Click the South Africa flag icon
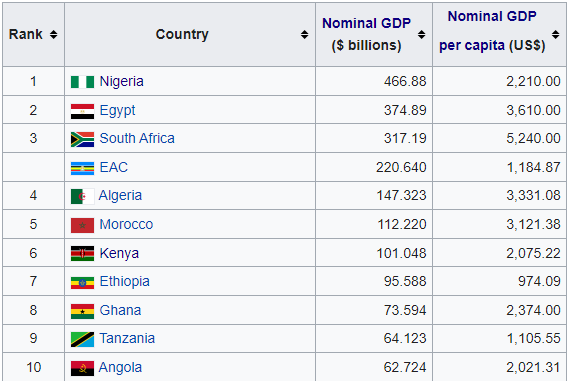This screenshot has width=573, height=381. 82,139
